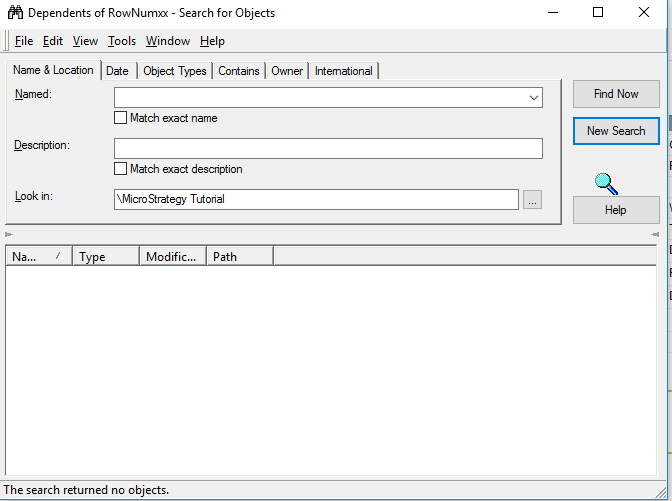Switch to the Contains tab
Screen dimensions: 672x501
(x=239, y=71)
